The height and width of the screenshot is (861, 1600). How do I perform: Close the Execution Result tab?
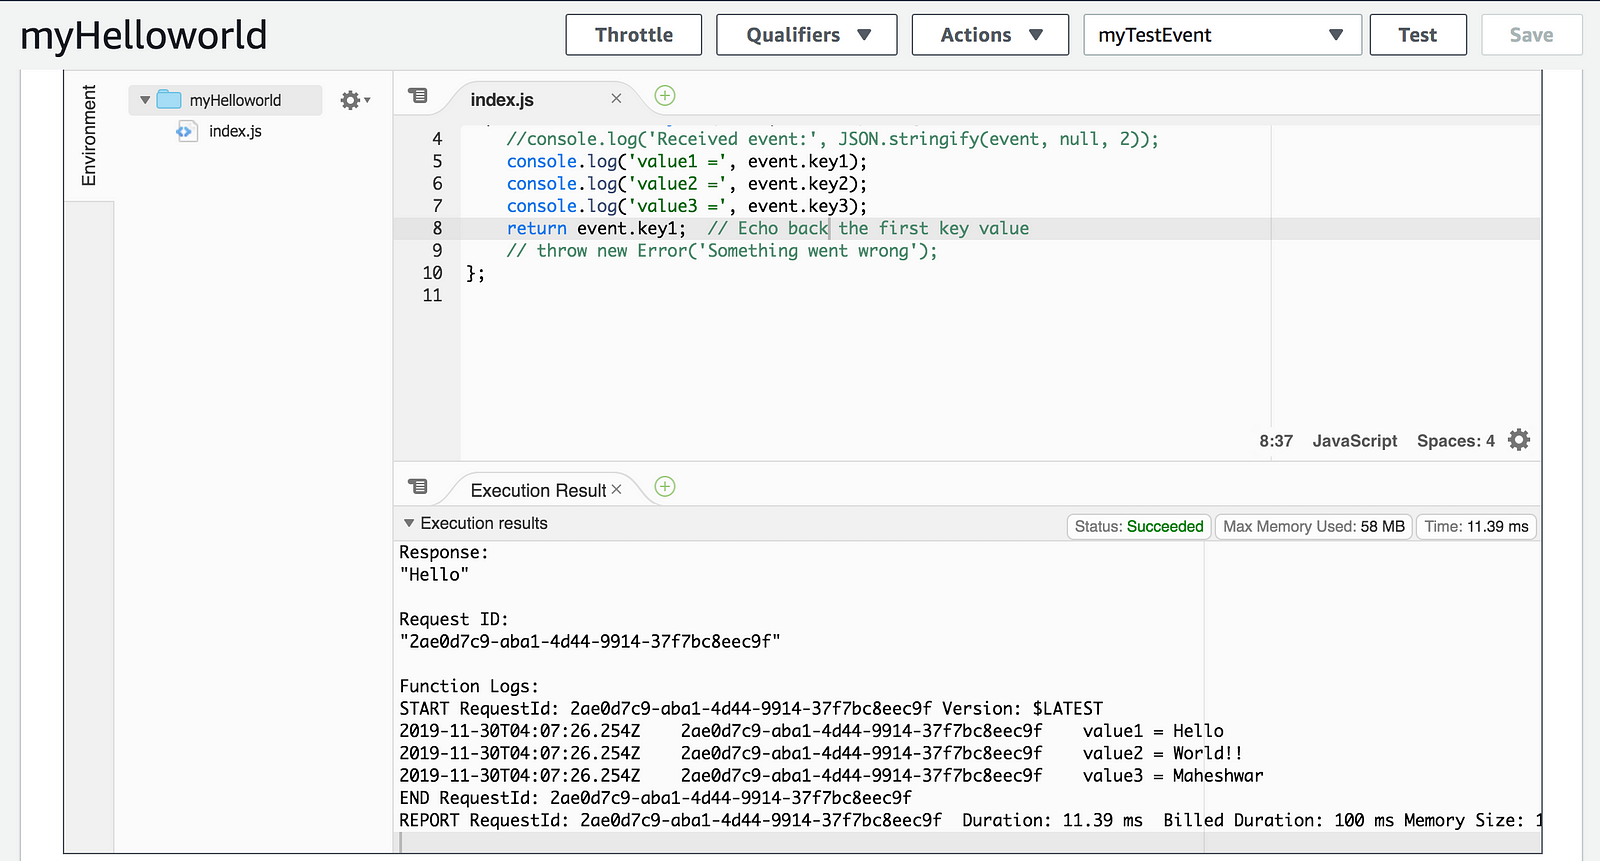(616, 489)
